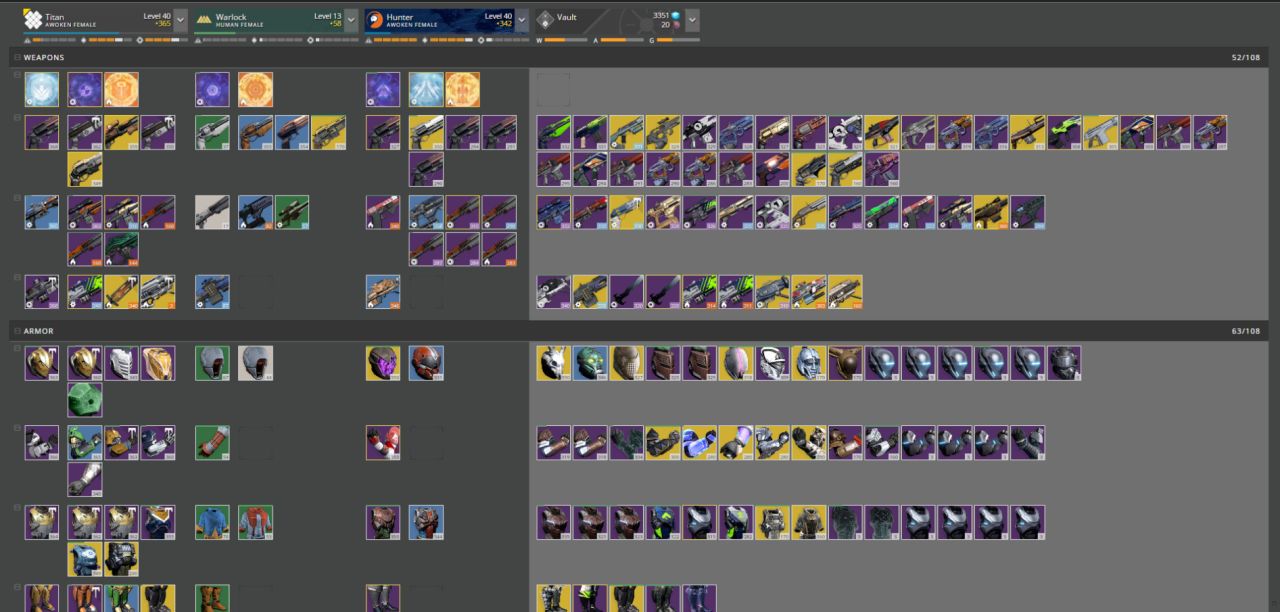This screenshot has height=612, width=1280.
Task: Click Hunter's equipped red gauntlets
Action: 383,443
